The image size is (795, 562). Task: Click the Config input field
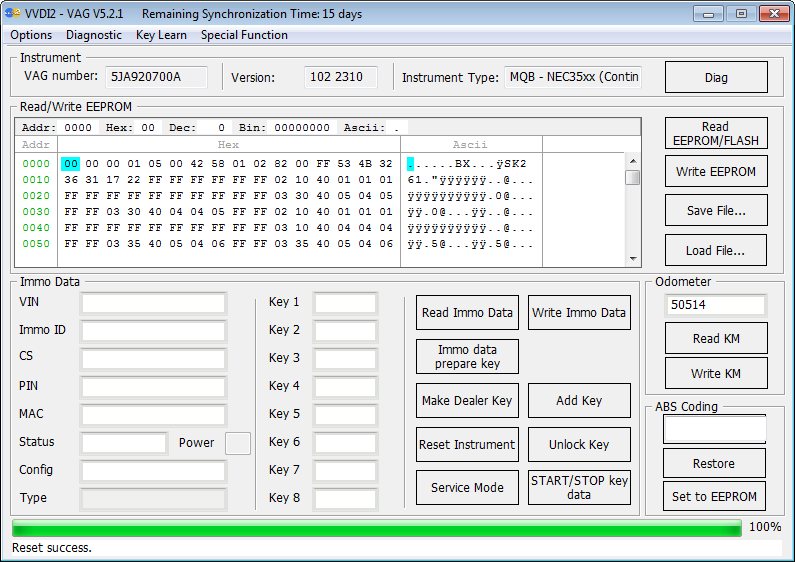pyautogui.click(x=153, y=471)
